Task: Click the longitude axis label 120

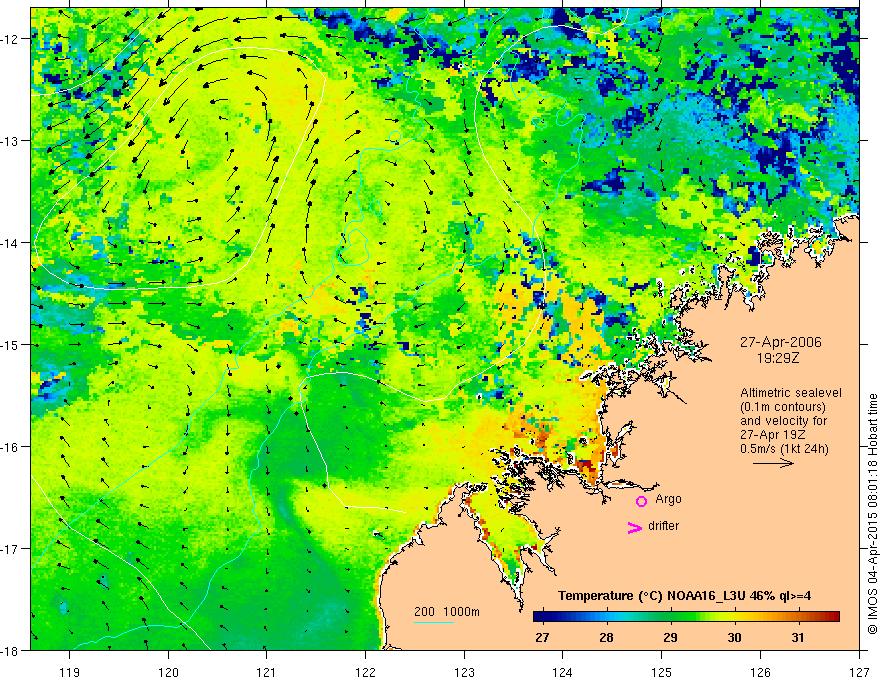Action: (168, 672)
